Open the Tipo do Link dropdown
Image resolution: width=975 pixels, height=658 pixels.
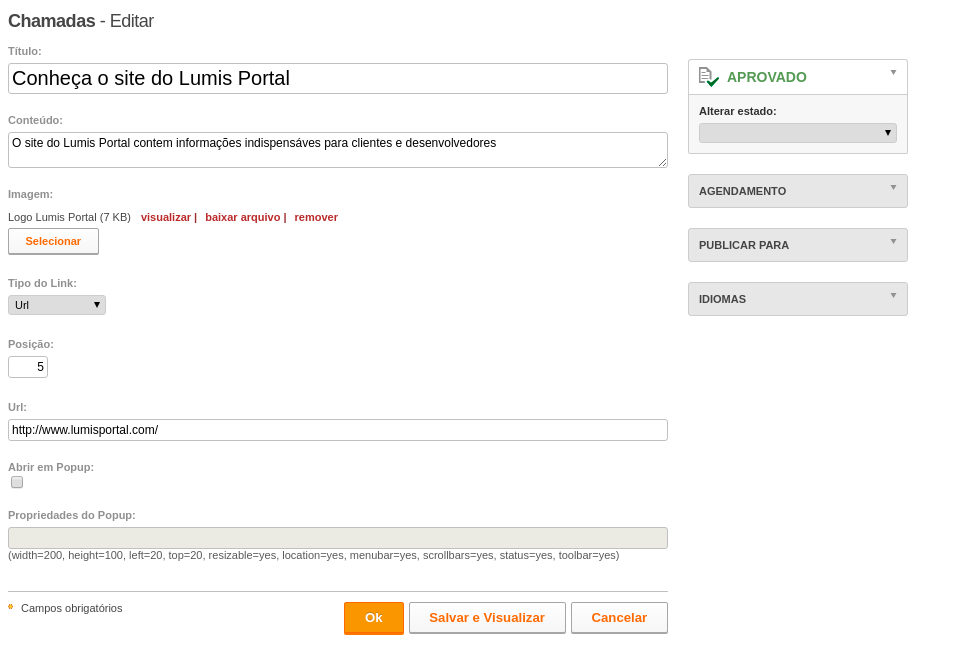57,305
